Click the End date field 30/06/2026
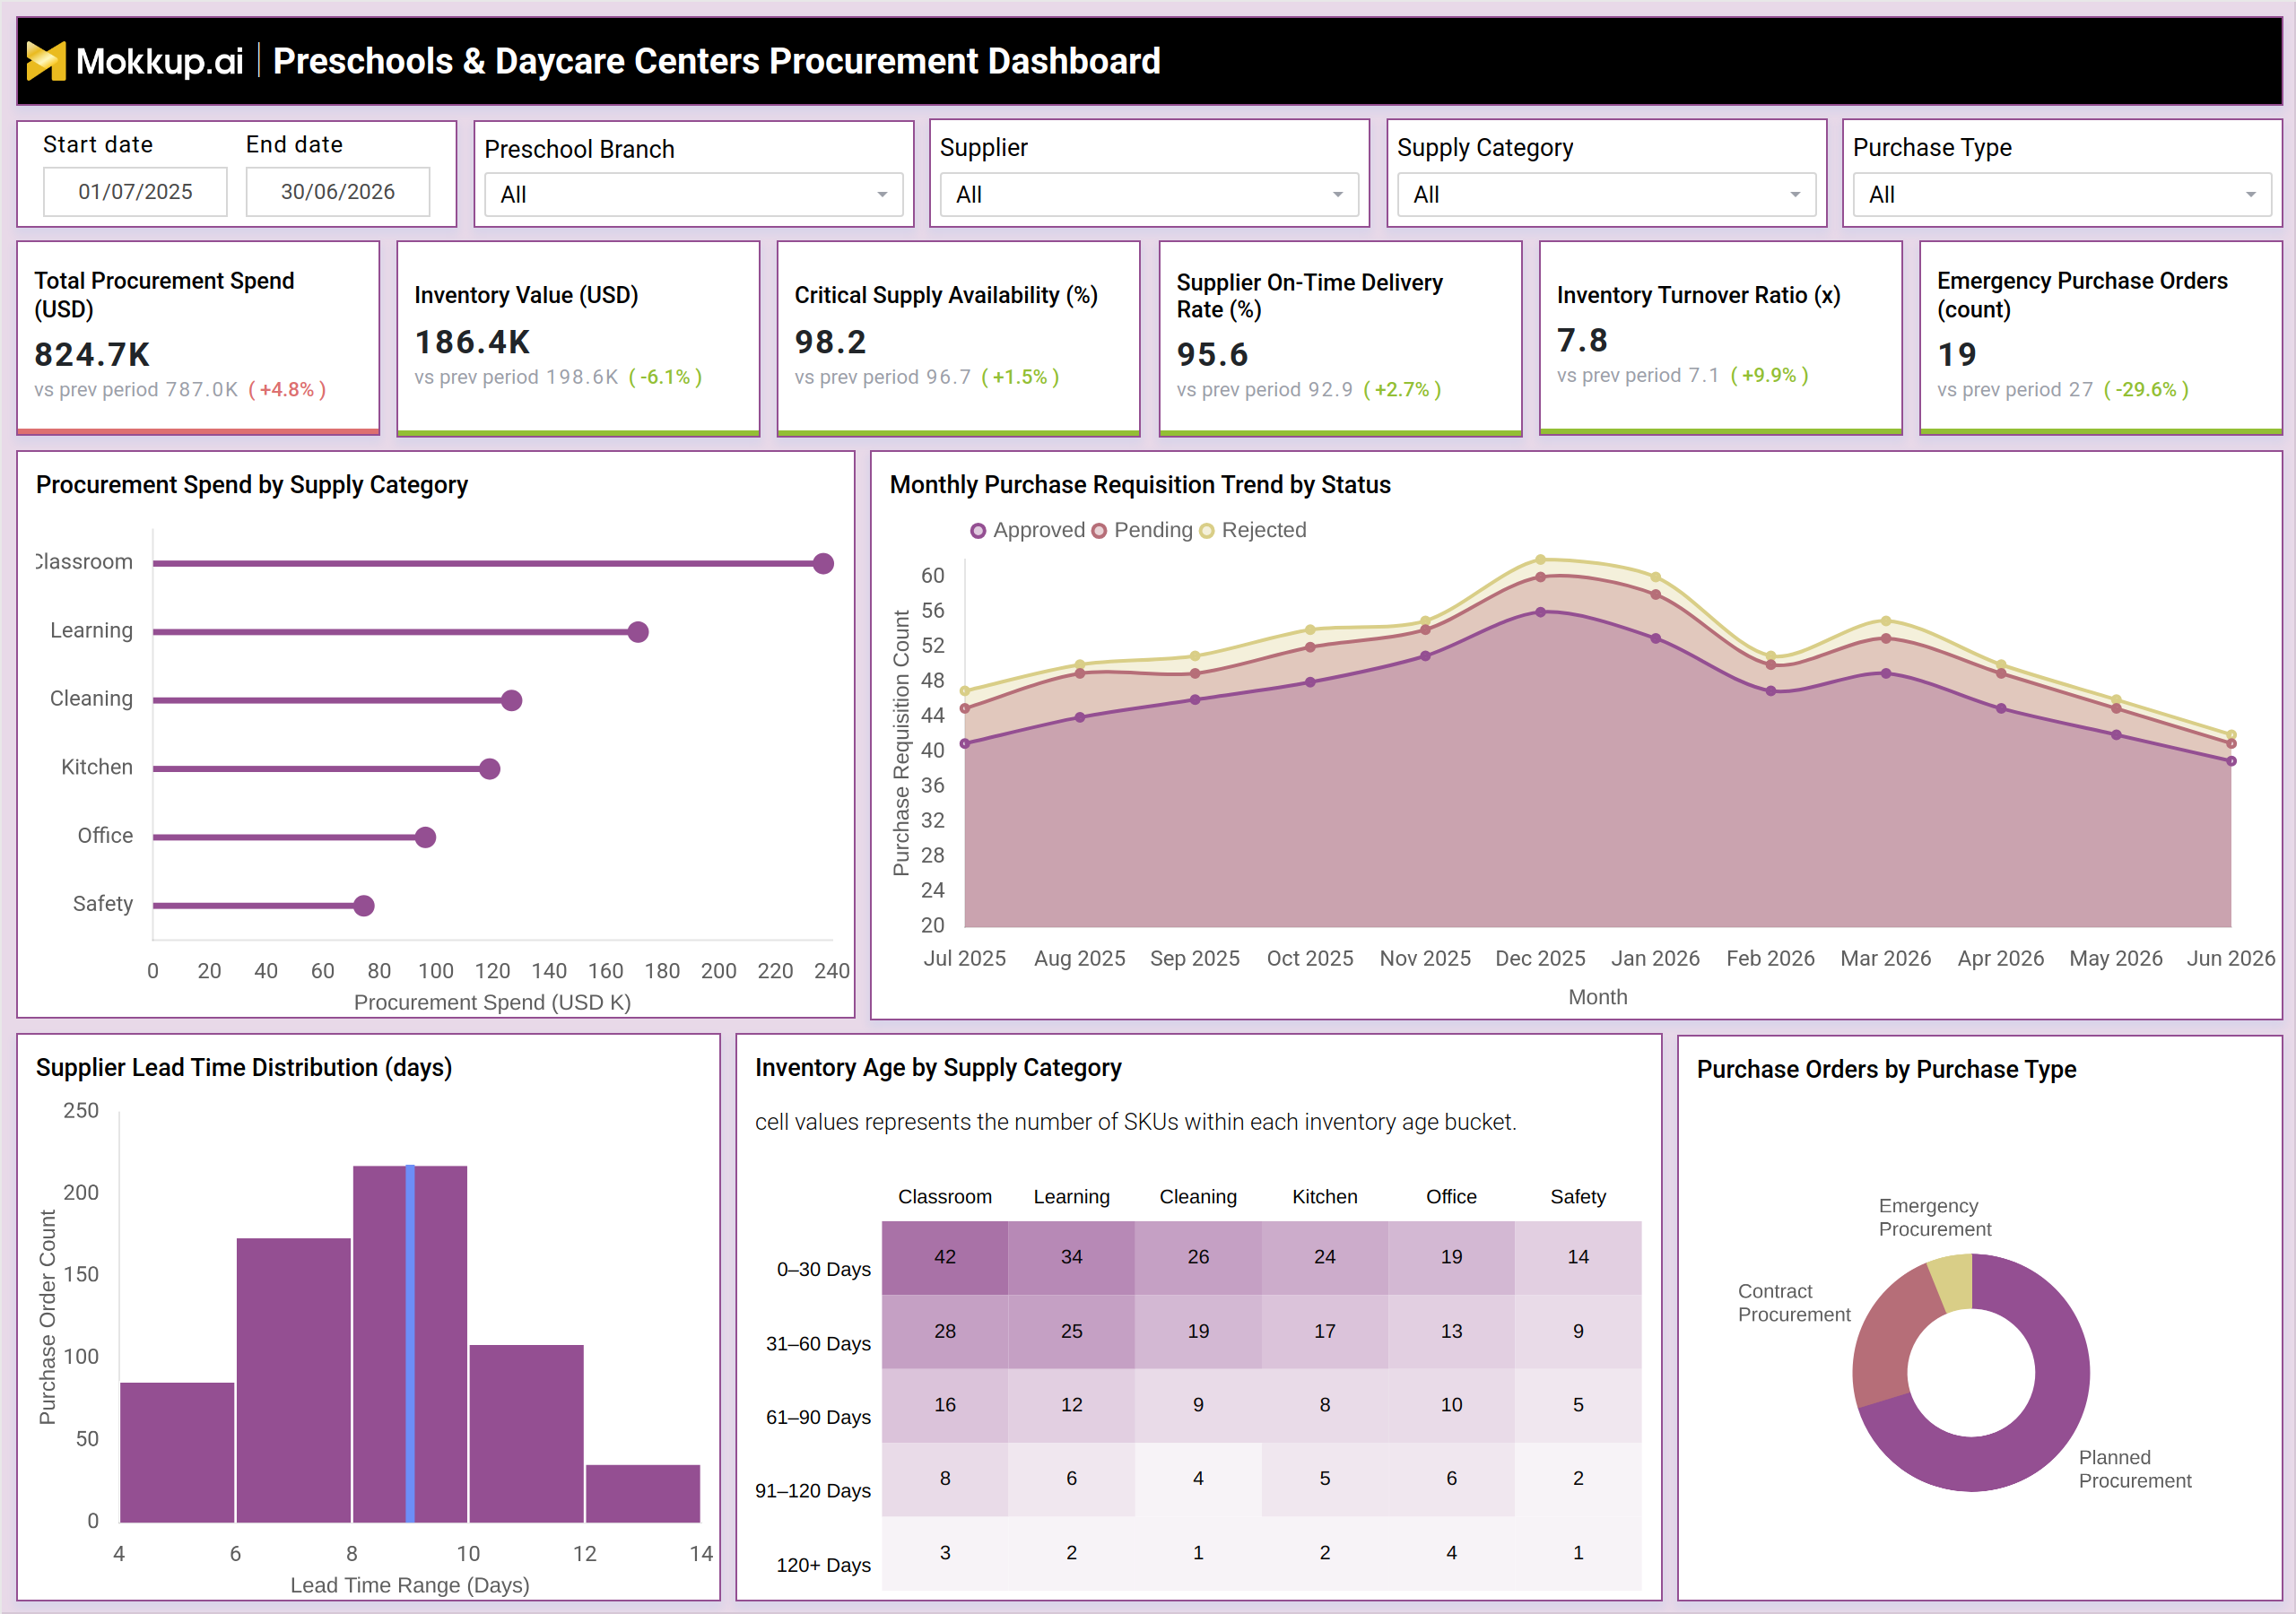 pyautogui.click(x=338, y=192)
